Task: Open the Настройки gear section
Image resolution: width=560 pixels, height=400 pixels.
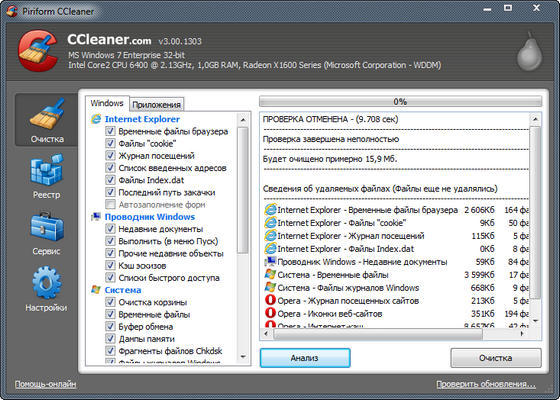Action: (46, 289)
